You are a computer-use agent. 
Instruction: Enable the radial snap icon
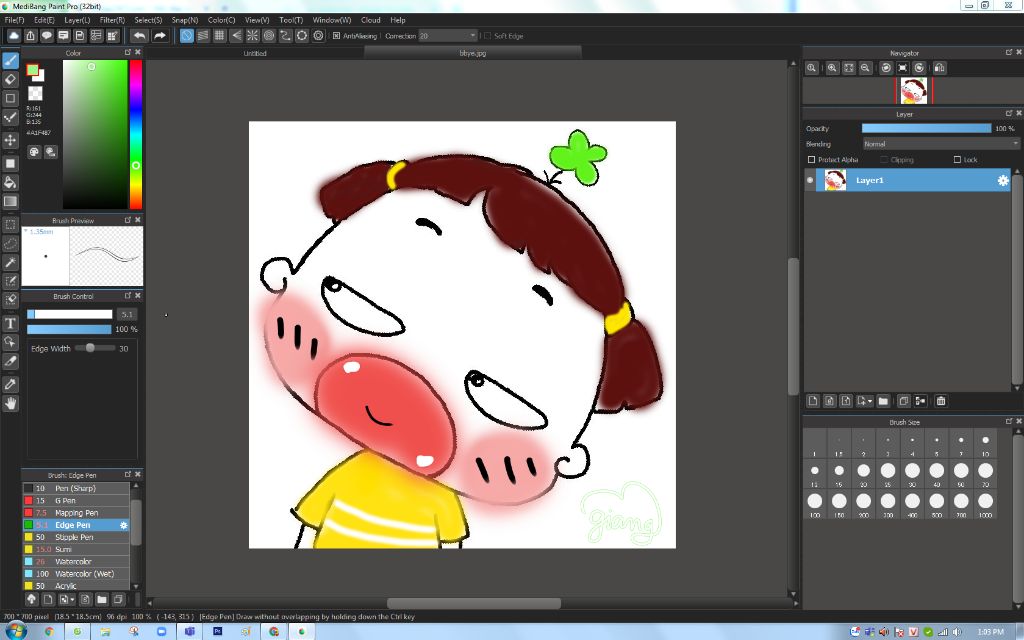[252, 36]
